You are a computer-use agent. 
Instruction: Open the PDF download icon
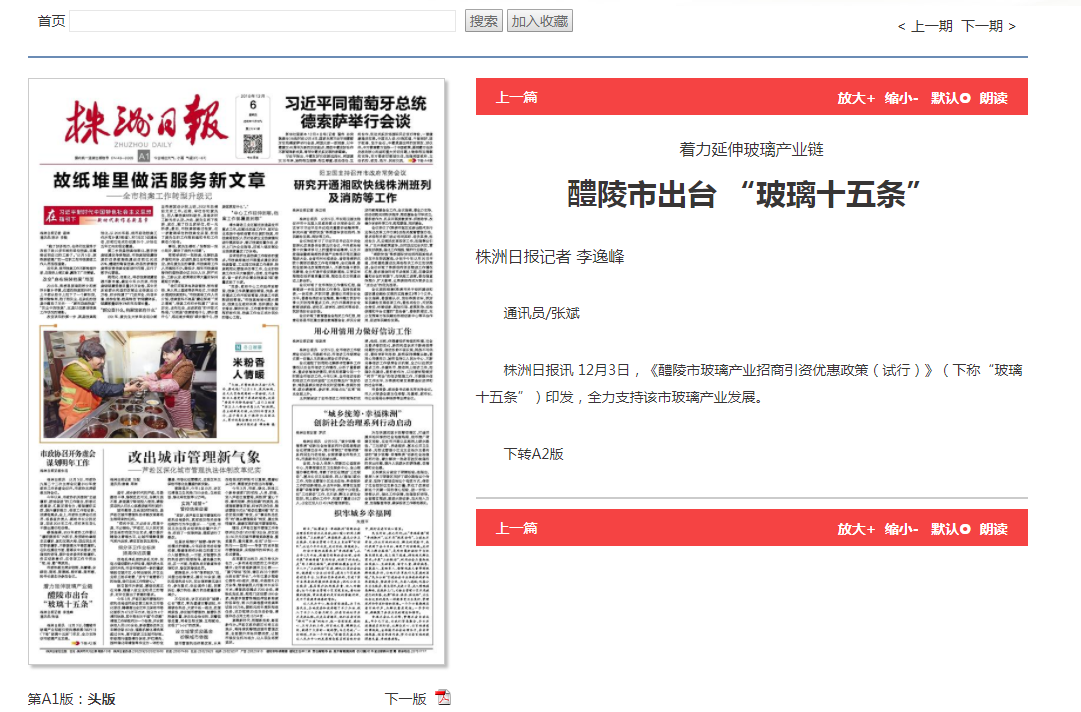(x=443, y=698)
